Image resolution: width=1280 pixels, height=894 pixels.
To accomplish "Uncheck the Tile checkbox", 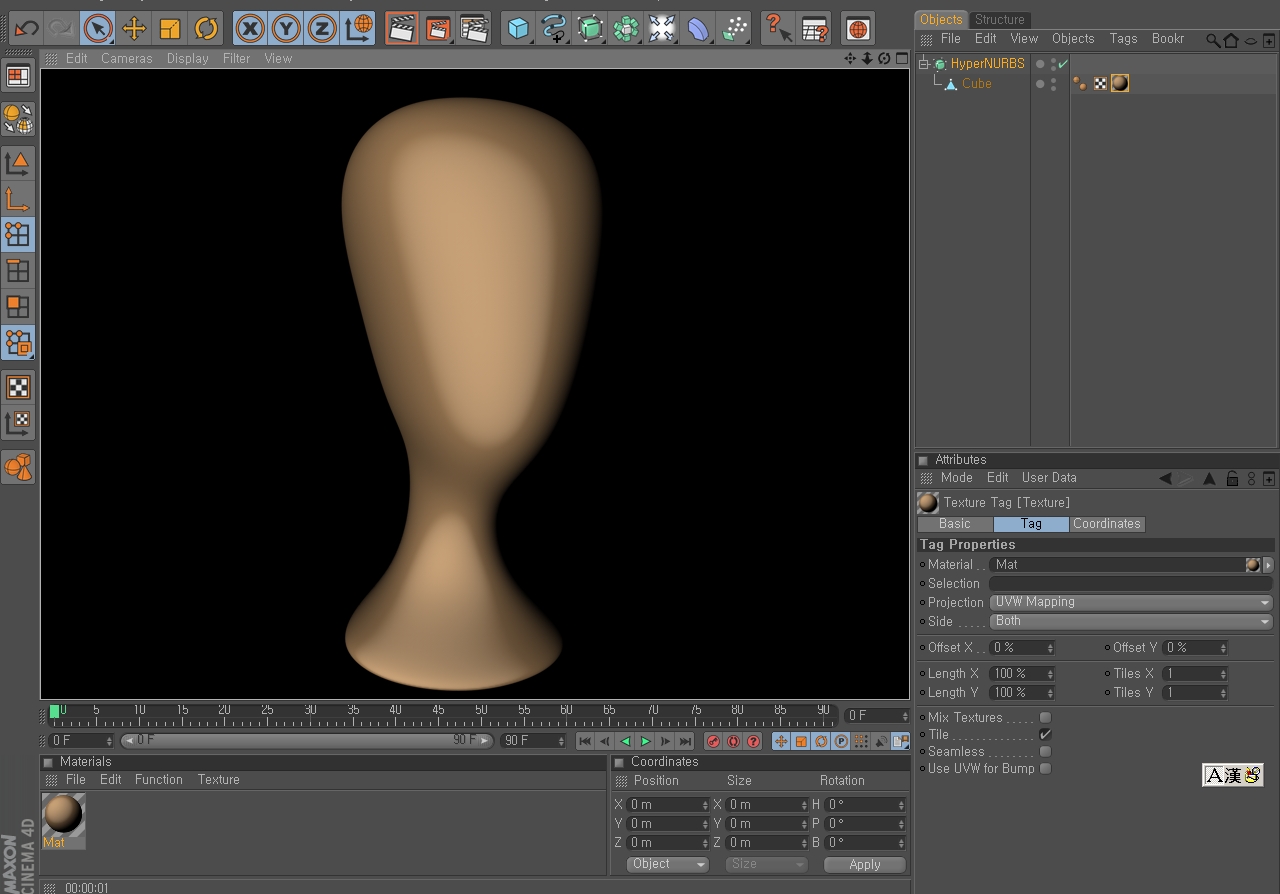I will 1045,735.
